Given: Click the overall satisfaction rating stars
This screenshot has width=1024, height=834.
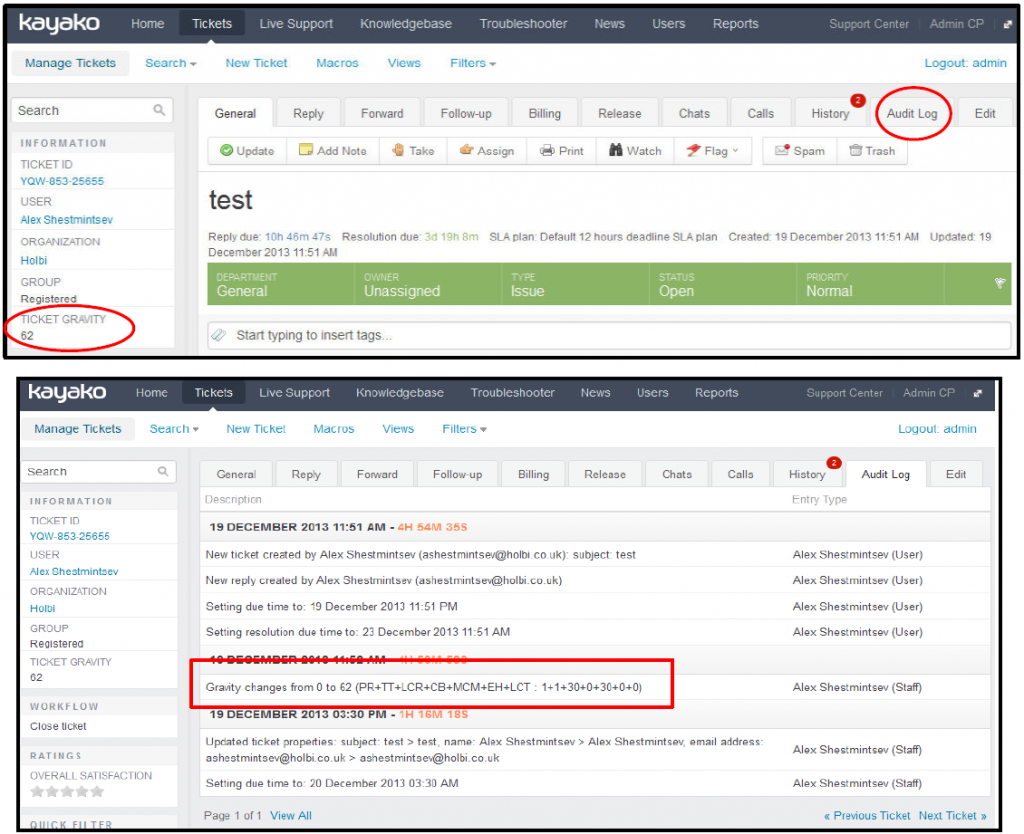Looking at the screenshot, I should [x=67, y=792].
